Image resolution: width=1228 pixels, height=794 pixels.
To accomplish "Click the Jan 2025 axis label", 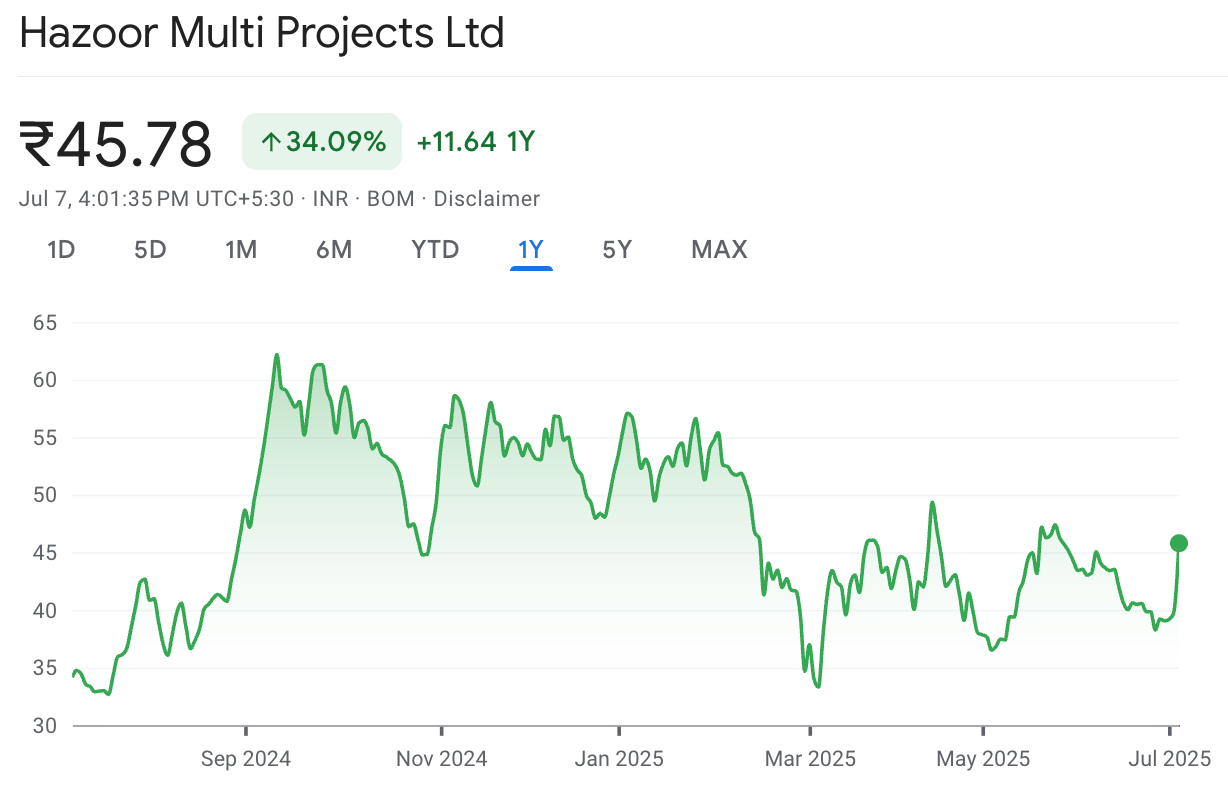I will pos(619,759).
